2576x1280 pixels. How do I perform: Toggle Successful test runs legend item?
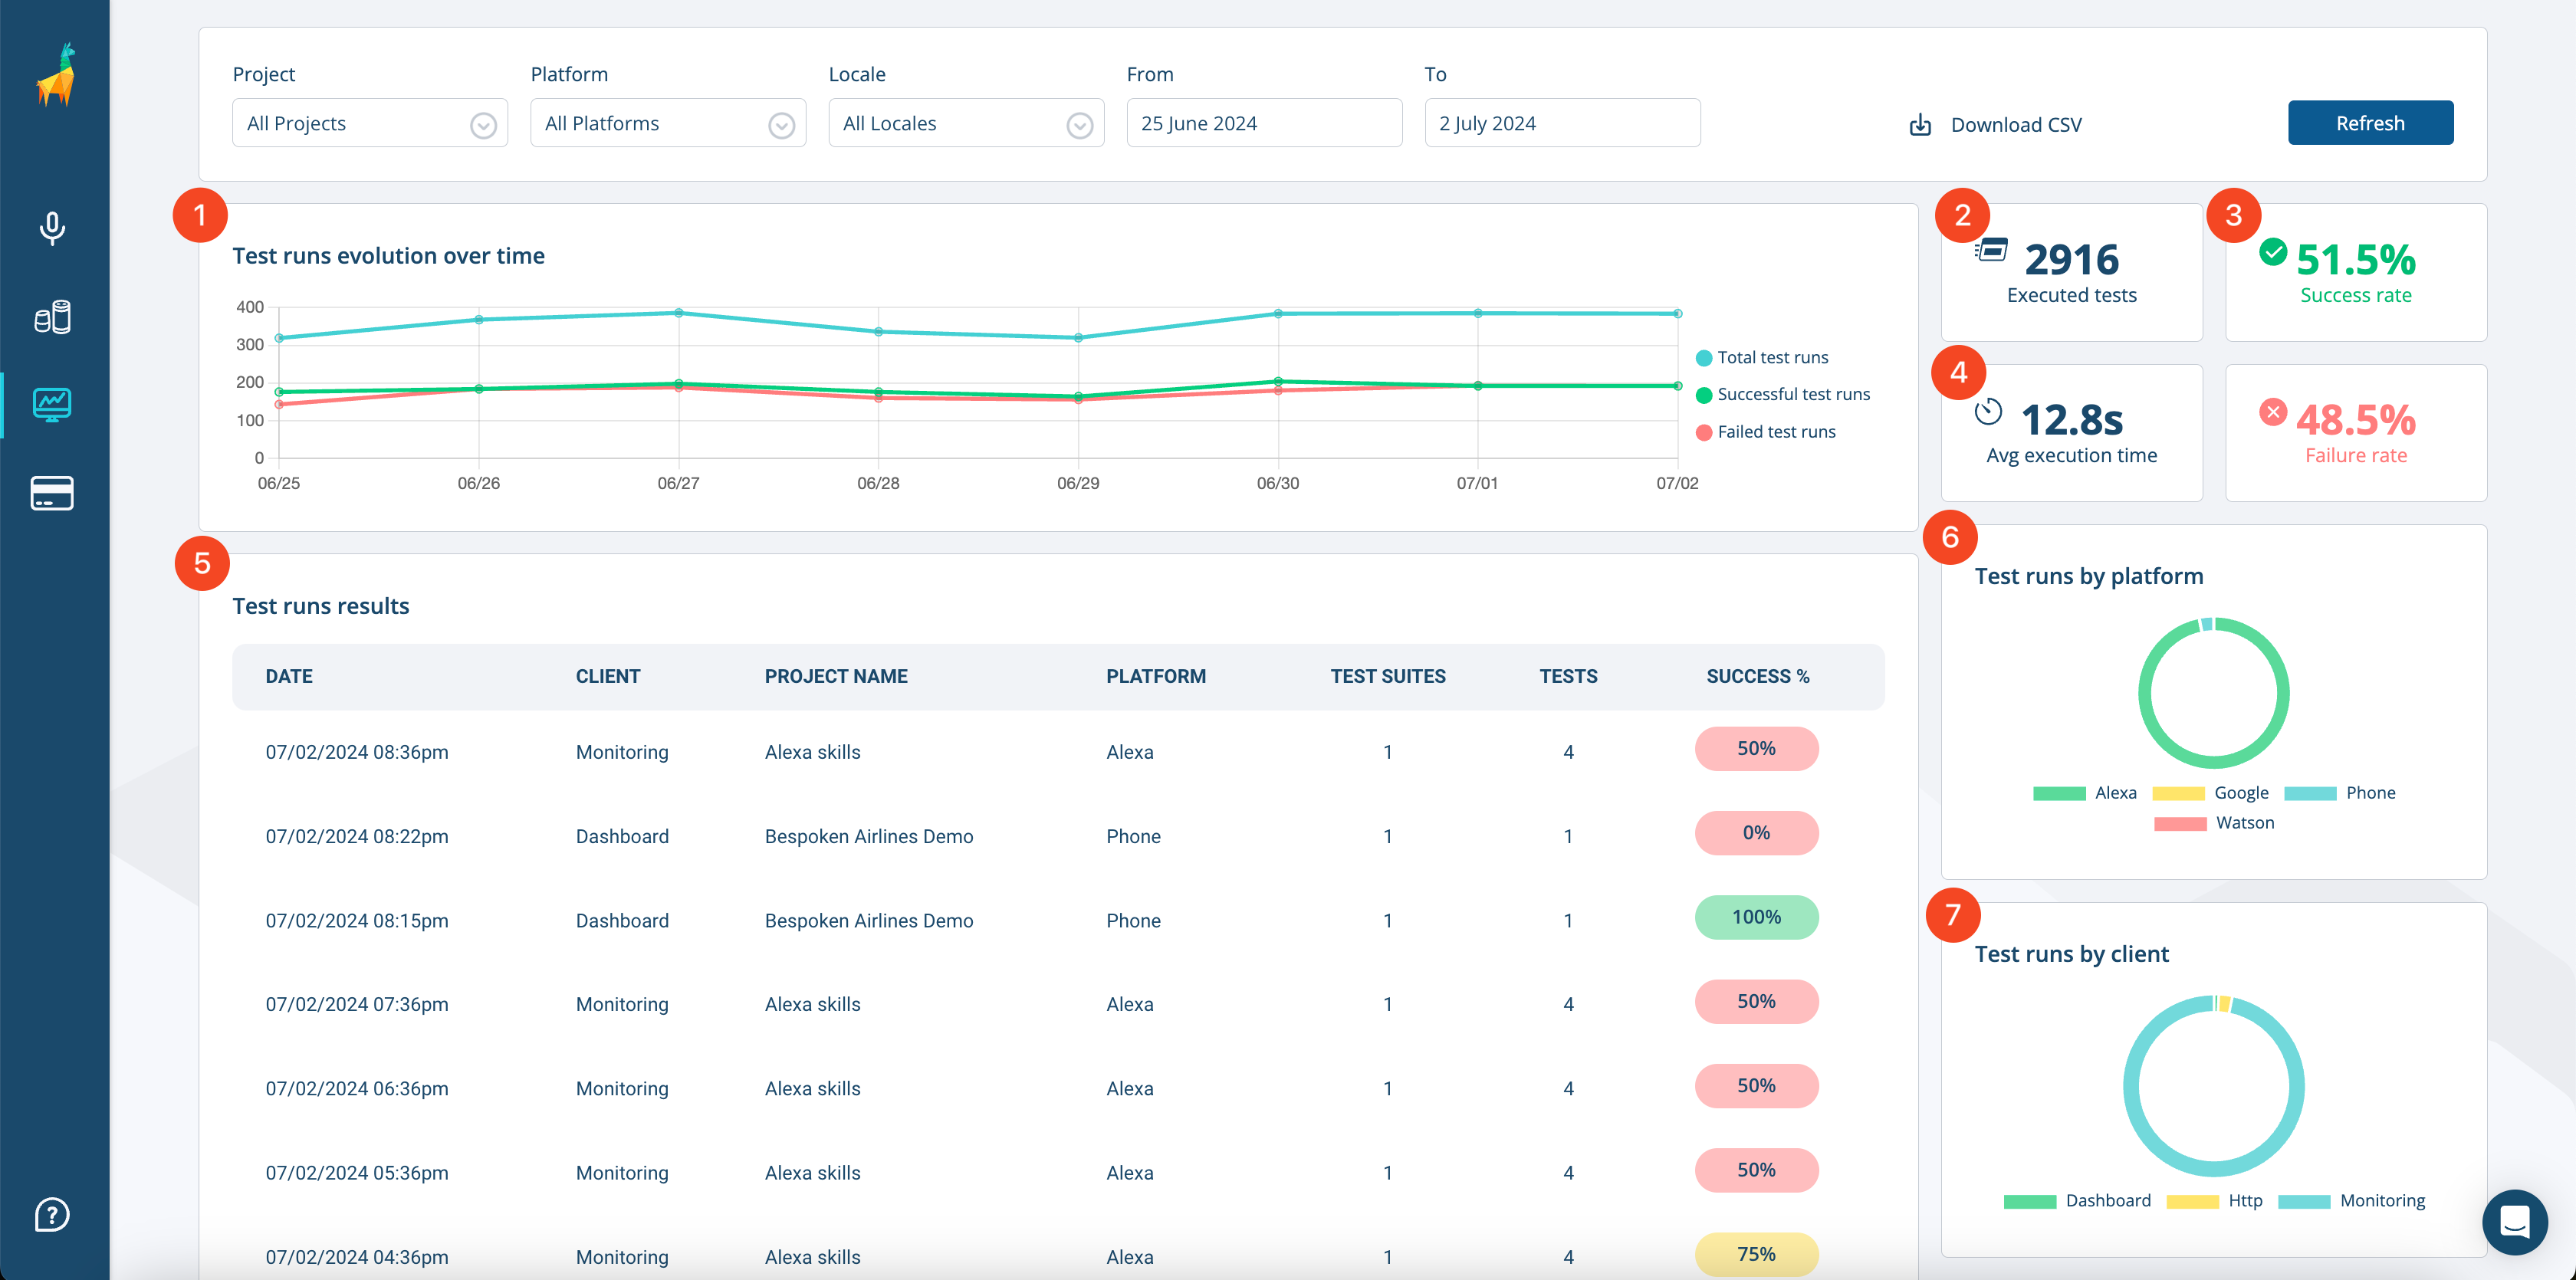pyautogui.click(x=1783, y=395)
